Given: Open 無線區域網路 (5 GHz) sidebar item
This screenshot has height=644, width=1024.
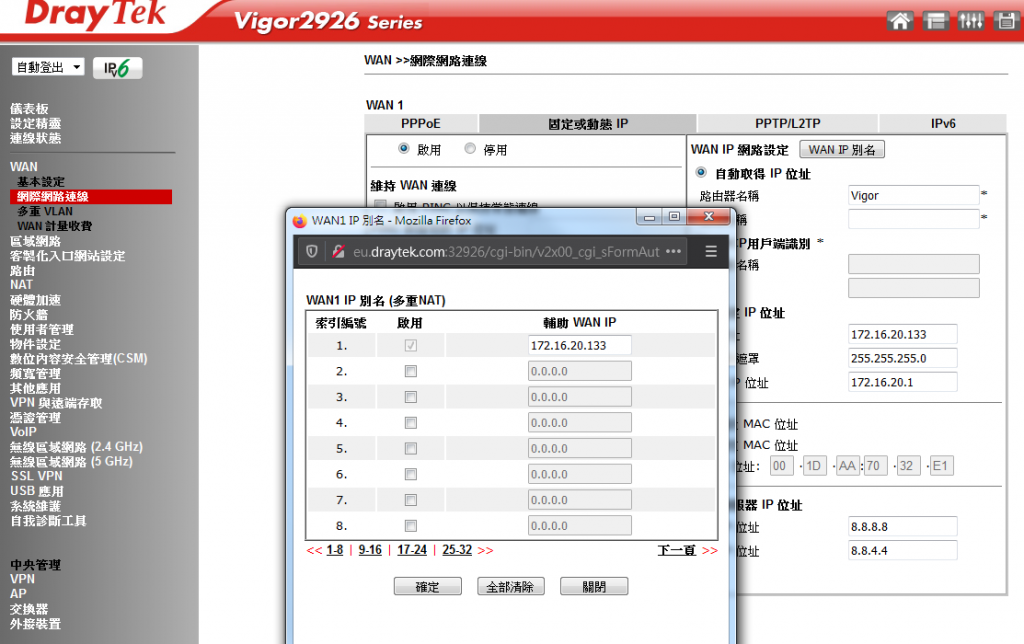Looking at the screenshot, I should point(71,462).
